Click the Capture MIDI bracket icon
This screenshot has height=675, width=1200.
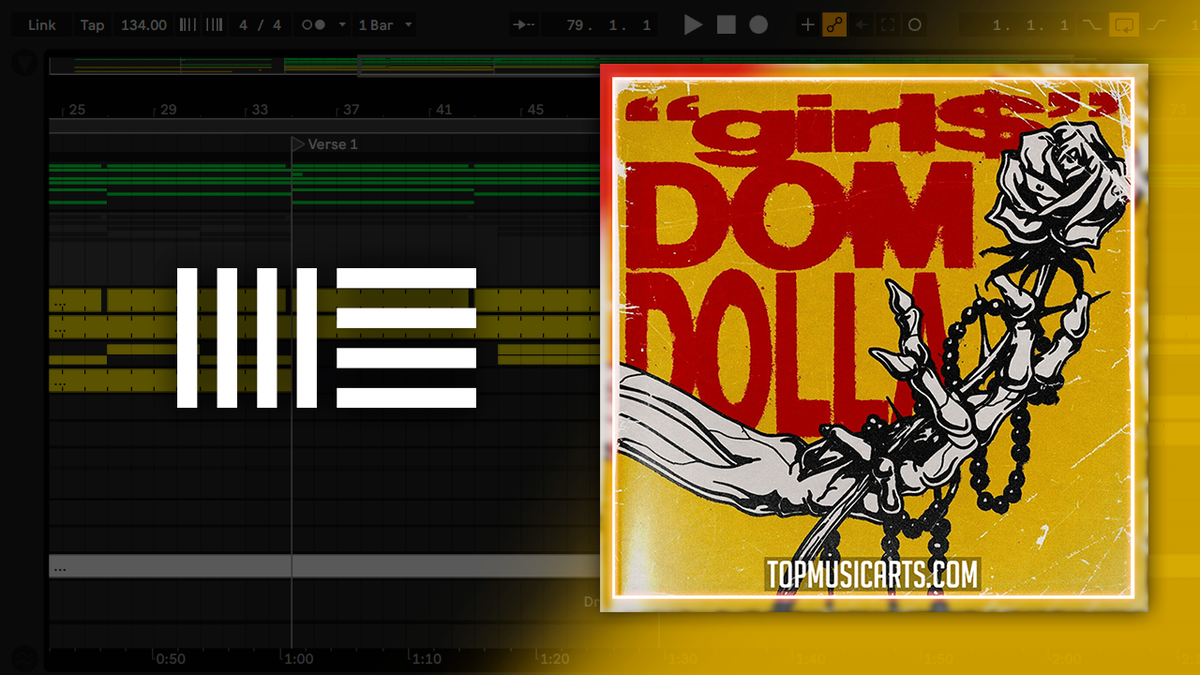tap(887, 25)
